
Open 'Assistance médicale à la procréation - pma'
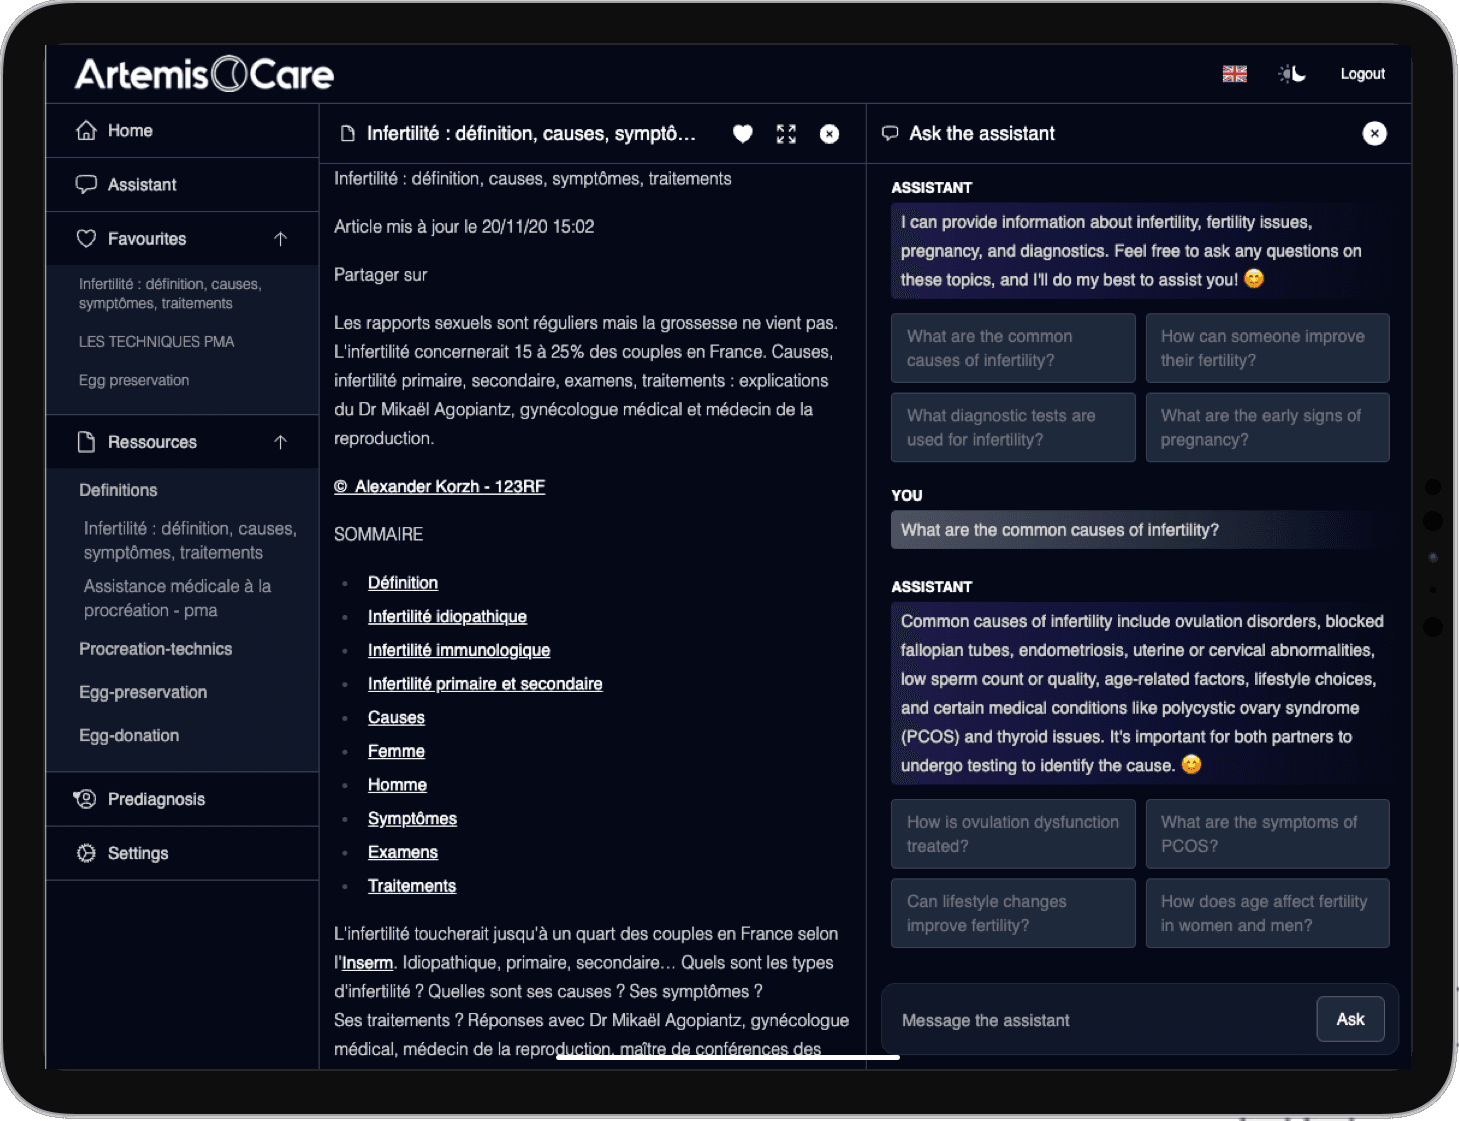click(178, 598)
